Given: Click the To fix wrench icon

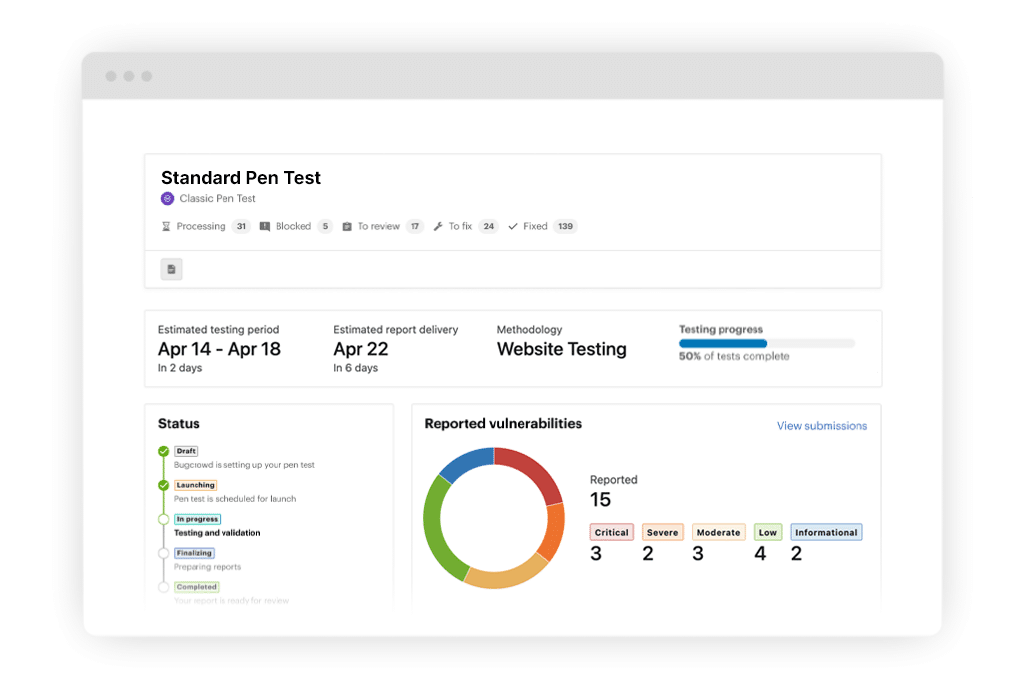Looking at the screenshot, I should (438, 227).
